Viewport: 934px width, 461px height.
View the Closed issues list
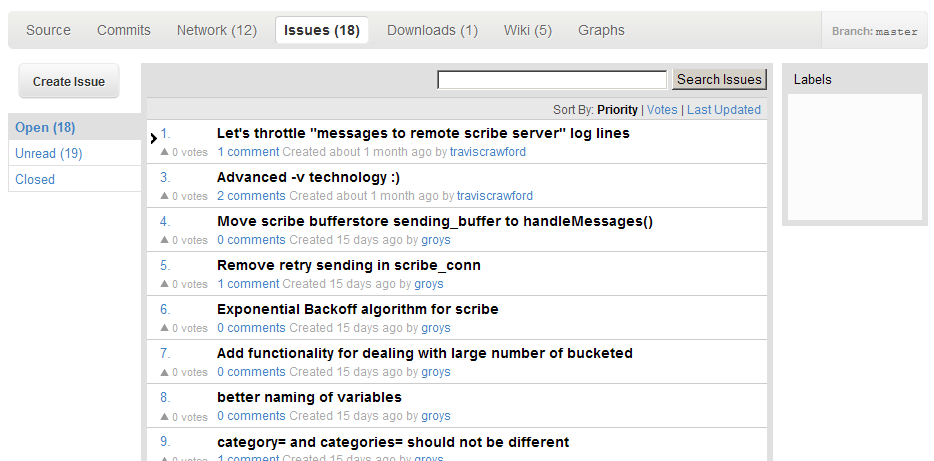click(x=35, y=179)
